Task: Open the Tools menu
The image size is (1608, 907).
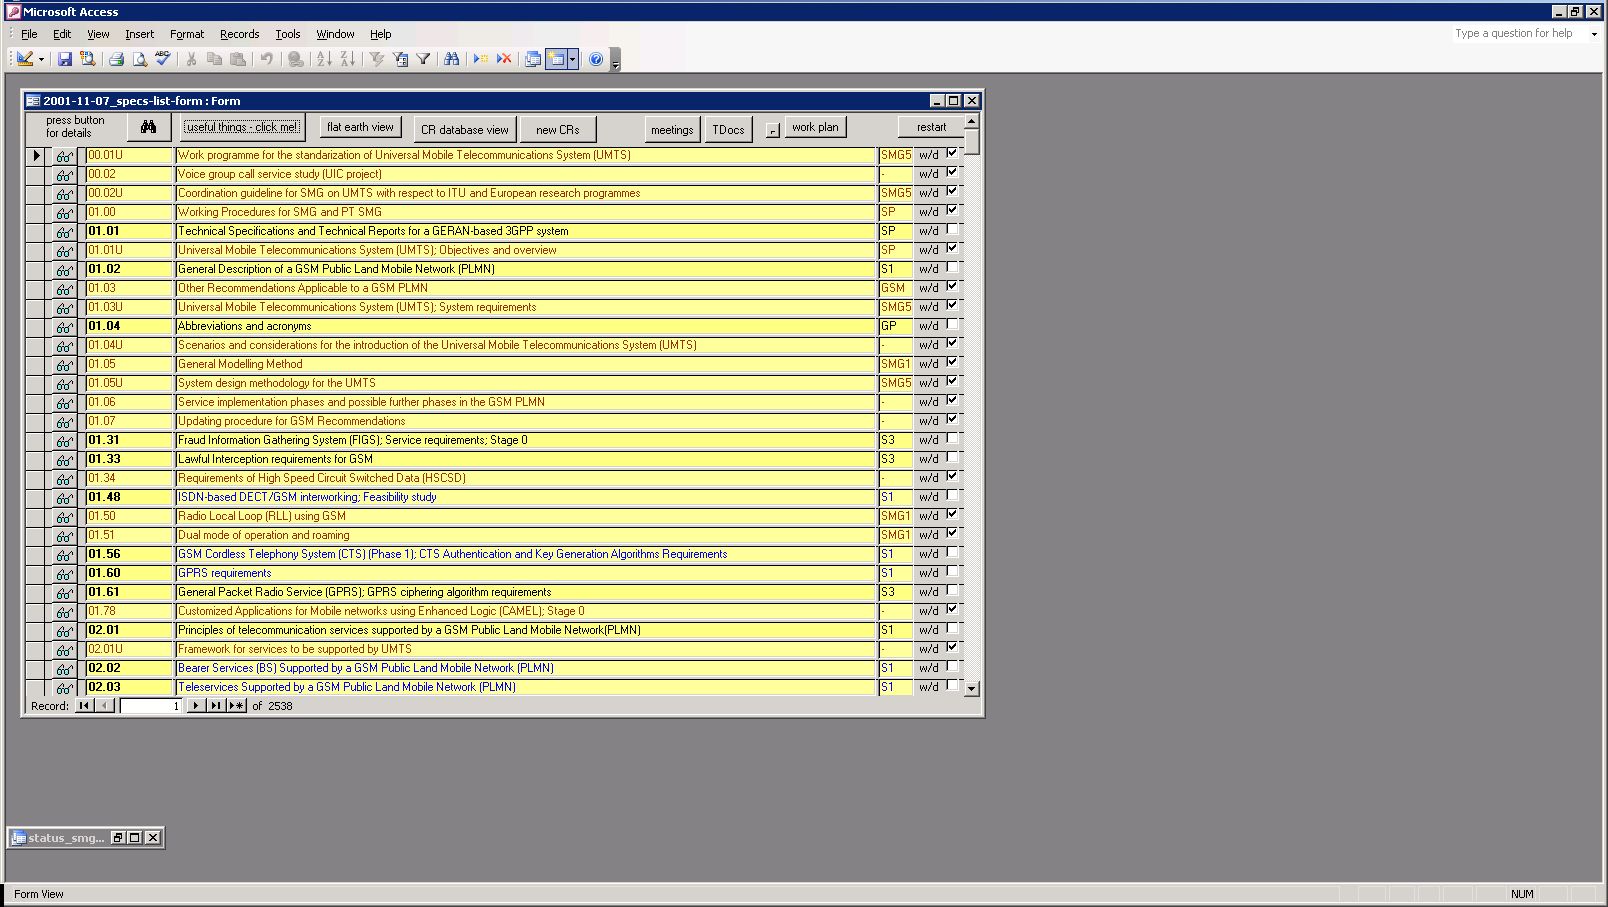Action: point(288,34)
